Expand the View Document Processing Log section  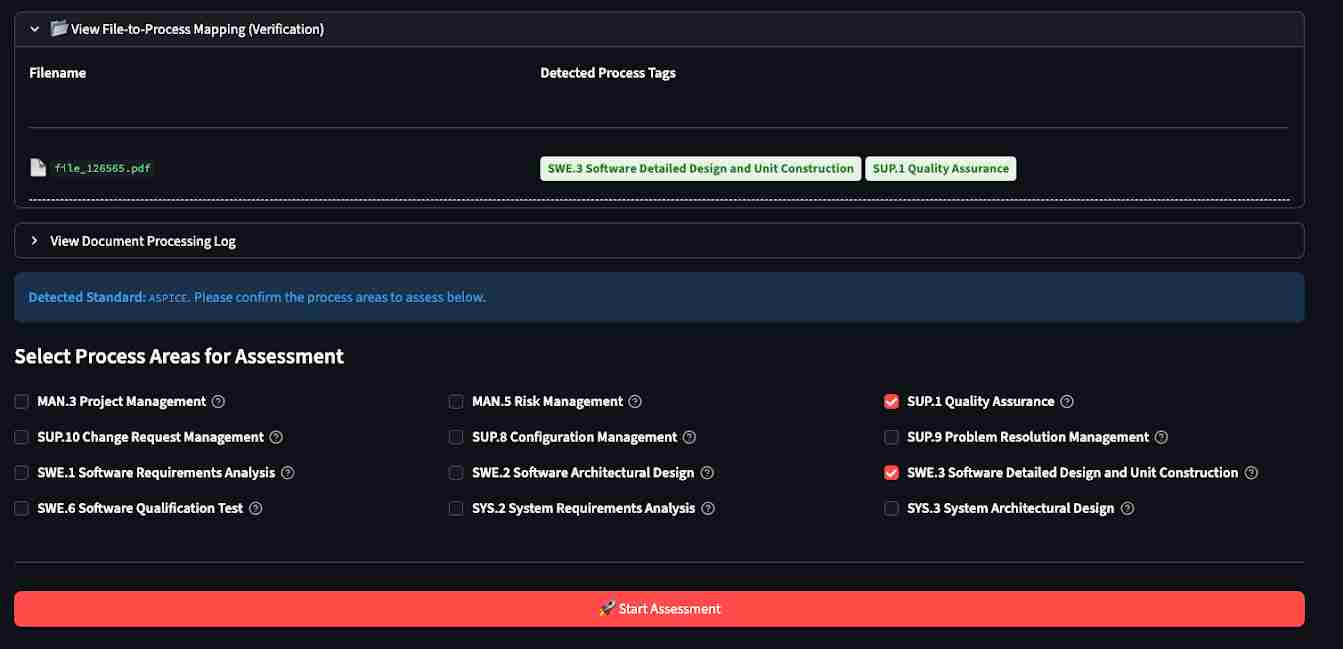(35, 241)
